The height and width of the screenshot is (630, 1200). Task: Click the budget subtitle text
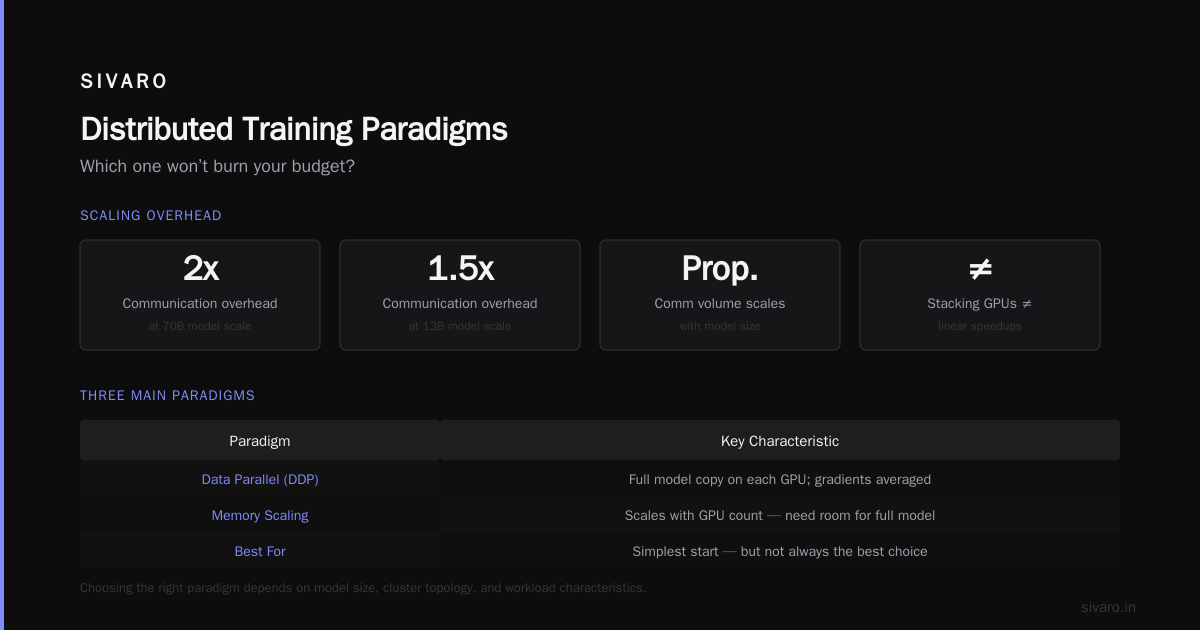[x=217, y=166]
